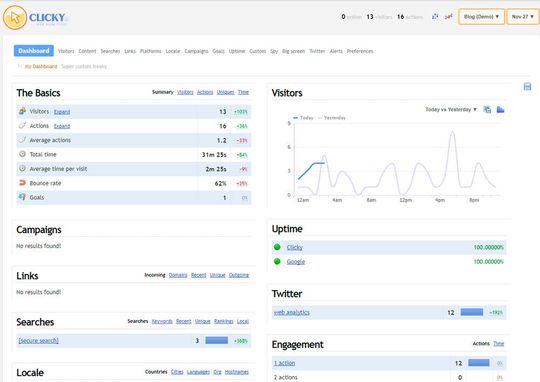This screenshot has width=540, height=382.
Task: Open the 1 action engagement link
Action: pos(284,363)
